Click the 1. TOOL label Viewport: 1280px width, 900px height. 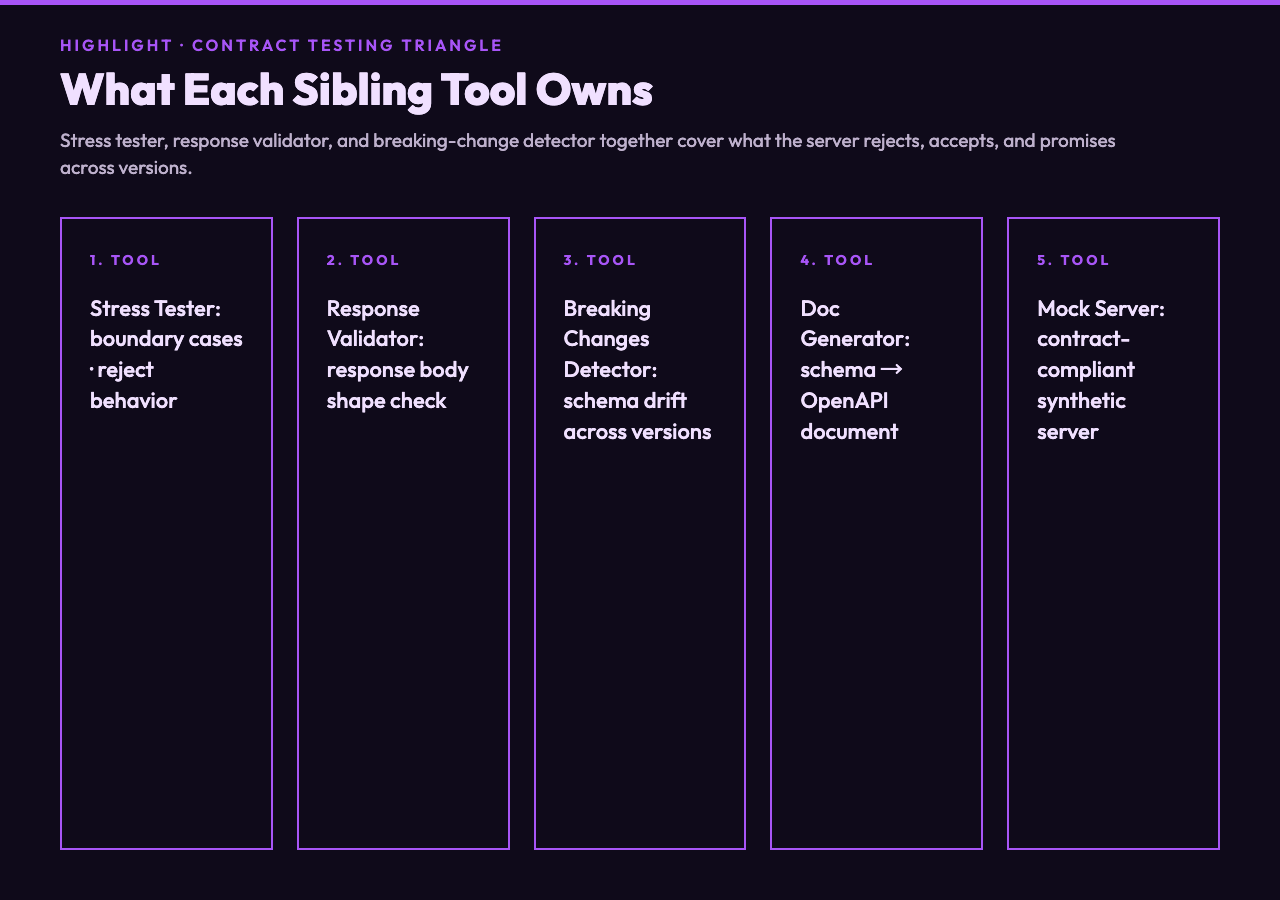(125, 260)
